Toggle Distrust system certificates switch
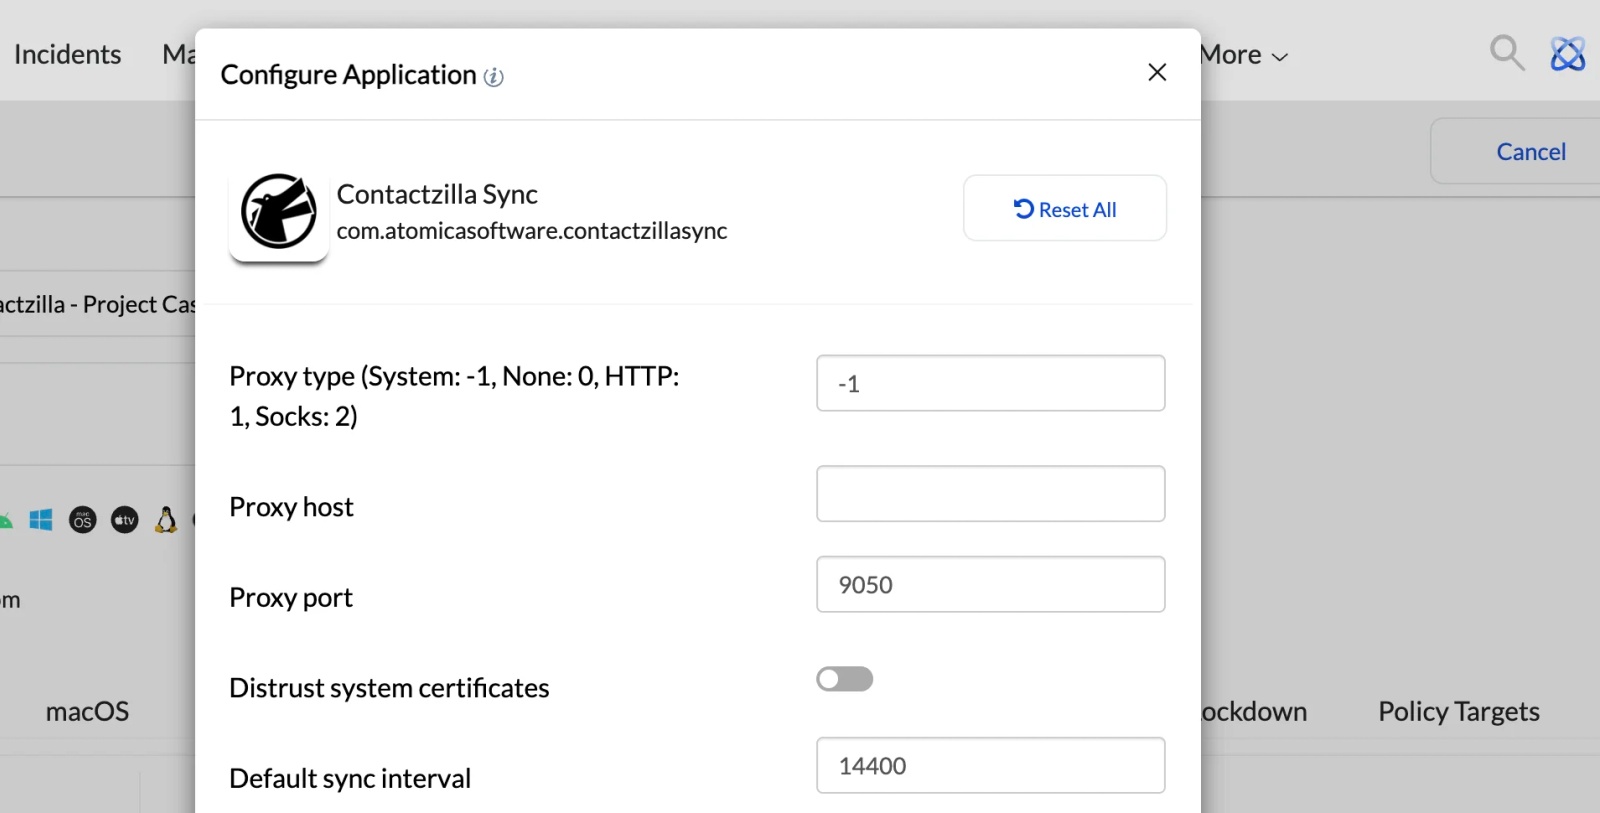Image resolution: width=1600 pixels, height=813 pixels. [x=845, y=679]
